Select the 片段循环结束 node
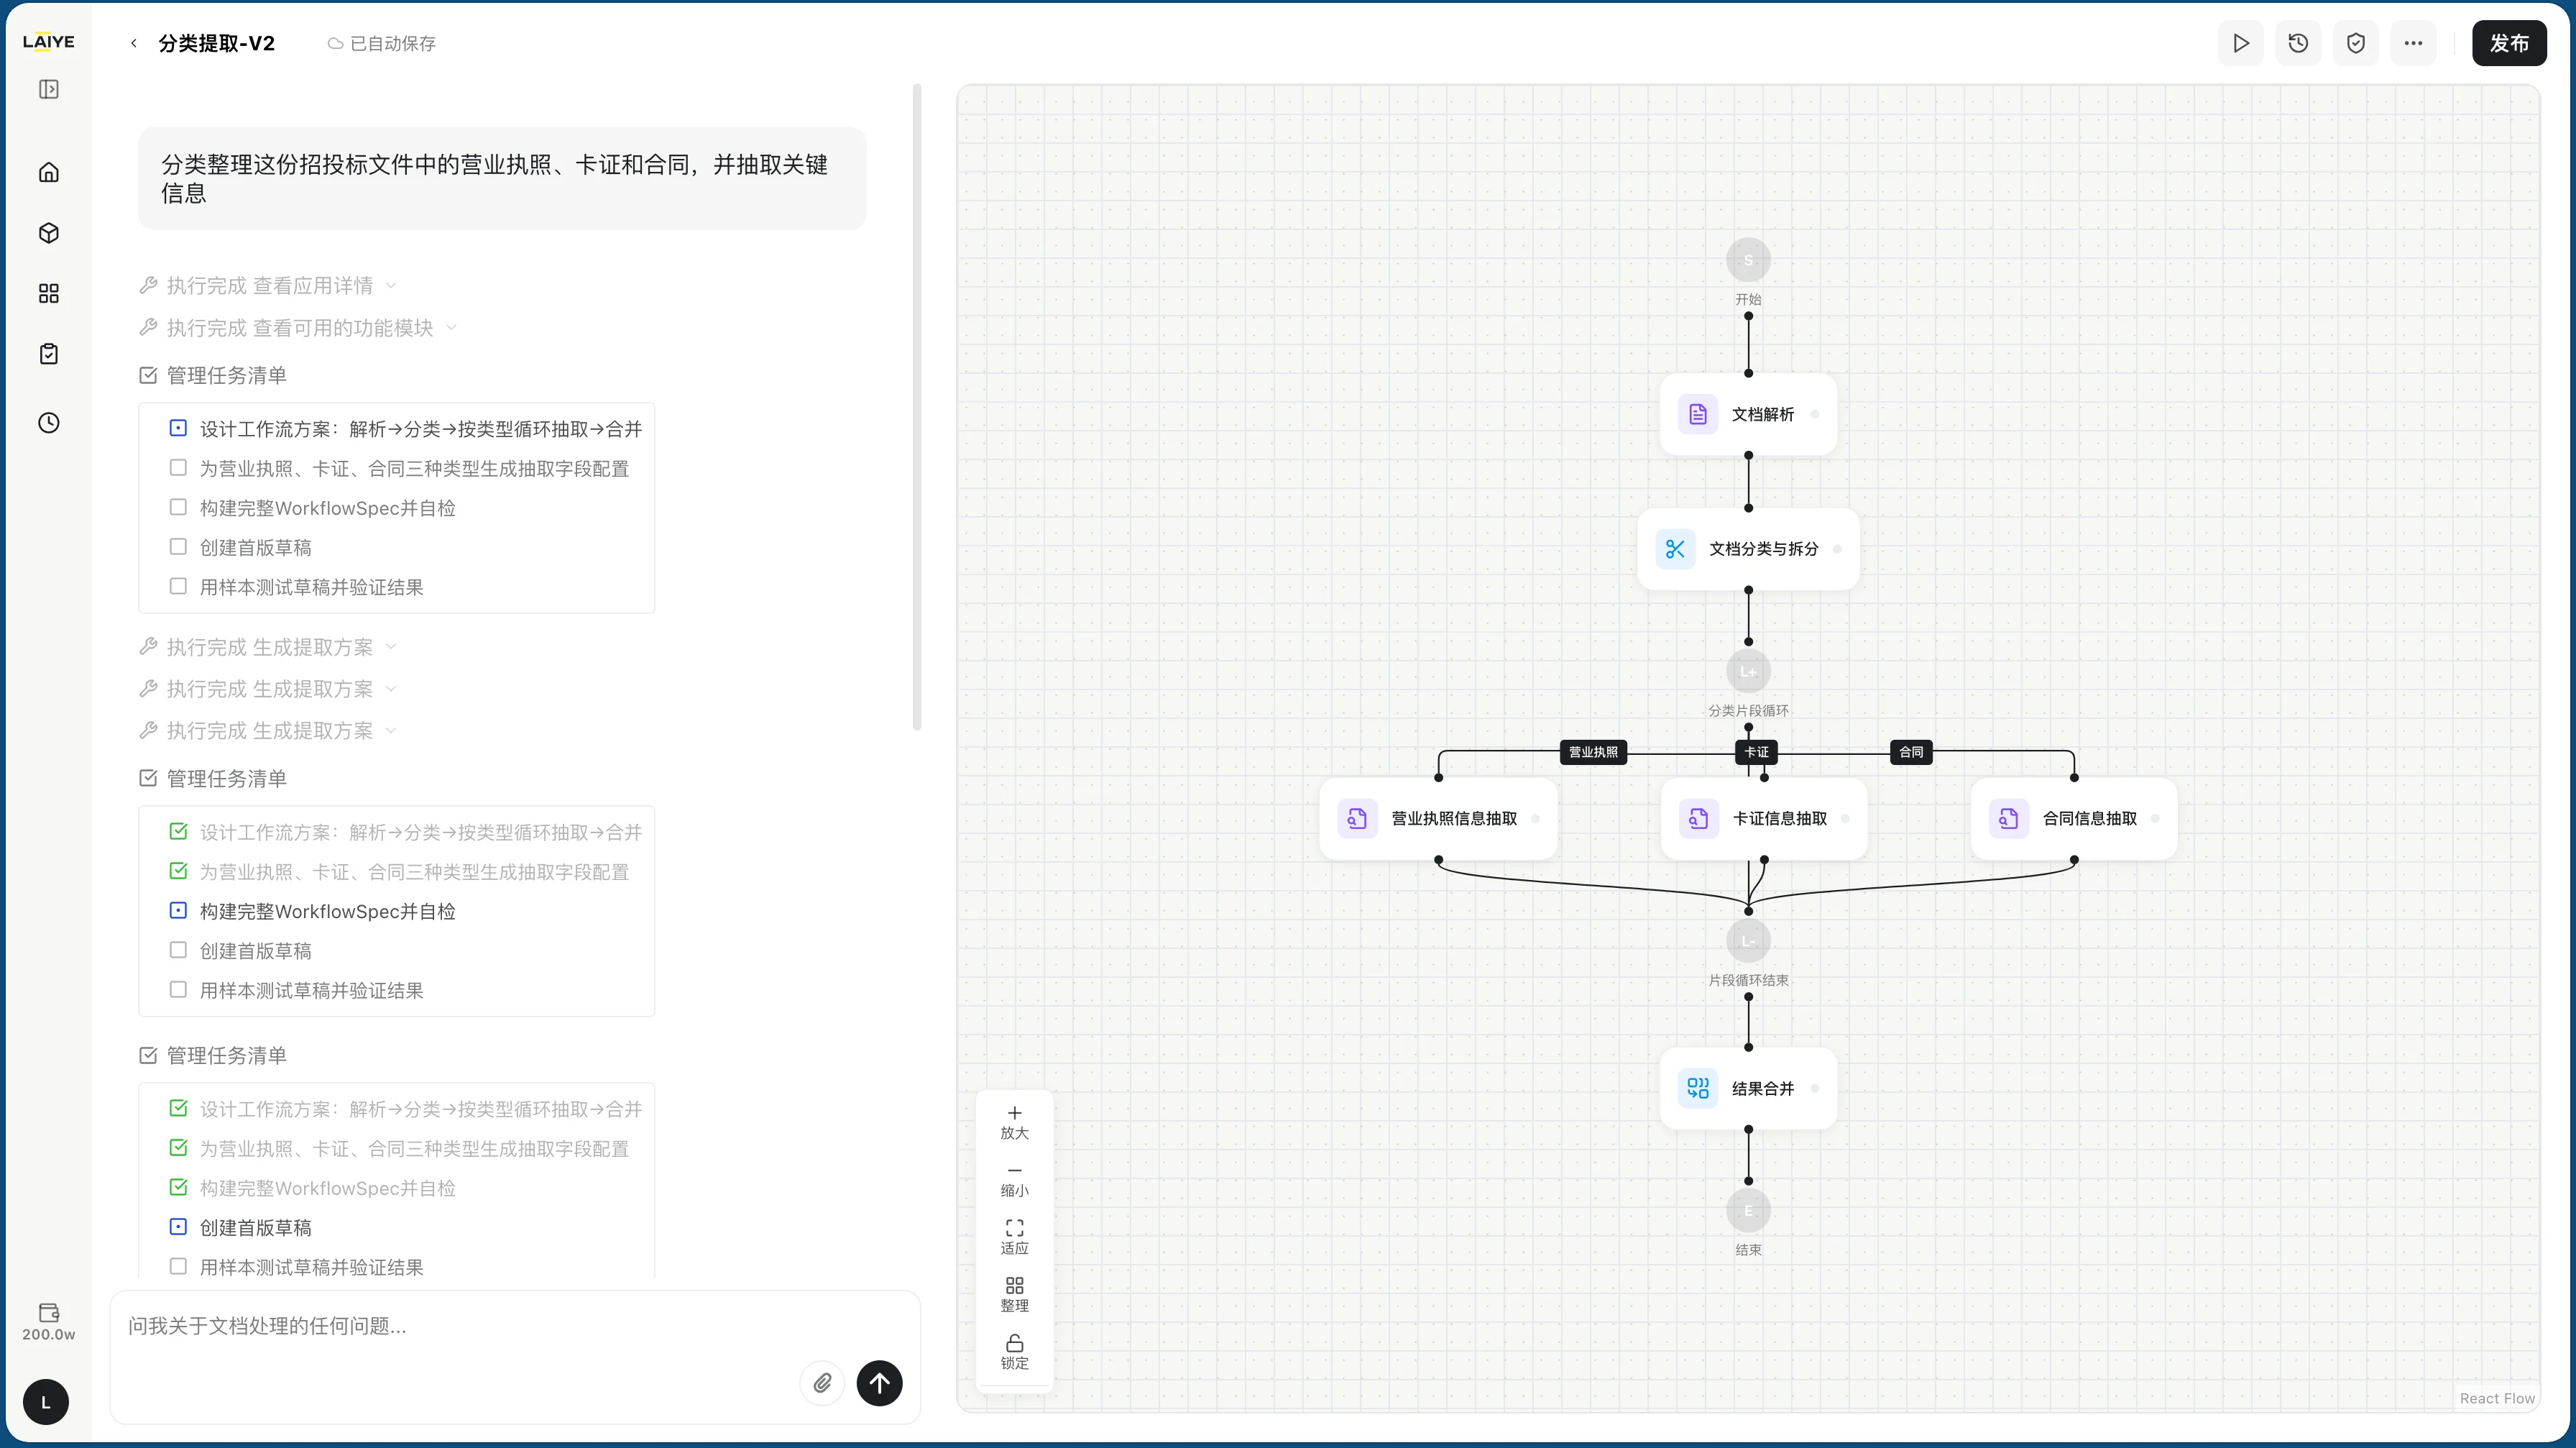The width and height of the screenshot is (2576, 1448). [1748, 942]
